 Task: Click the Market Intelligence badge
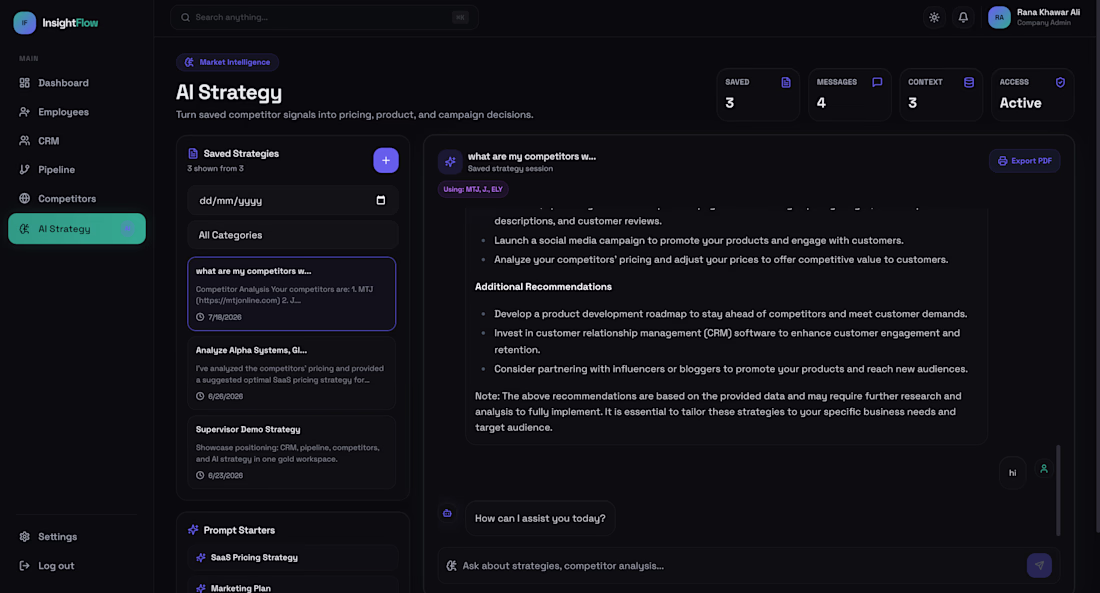coord(227,62)
